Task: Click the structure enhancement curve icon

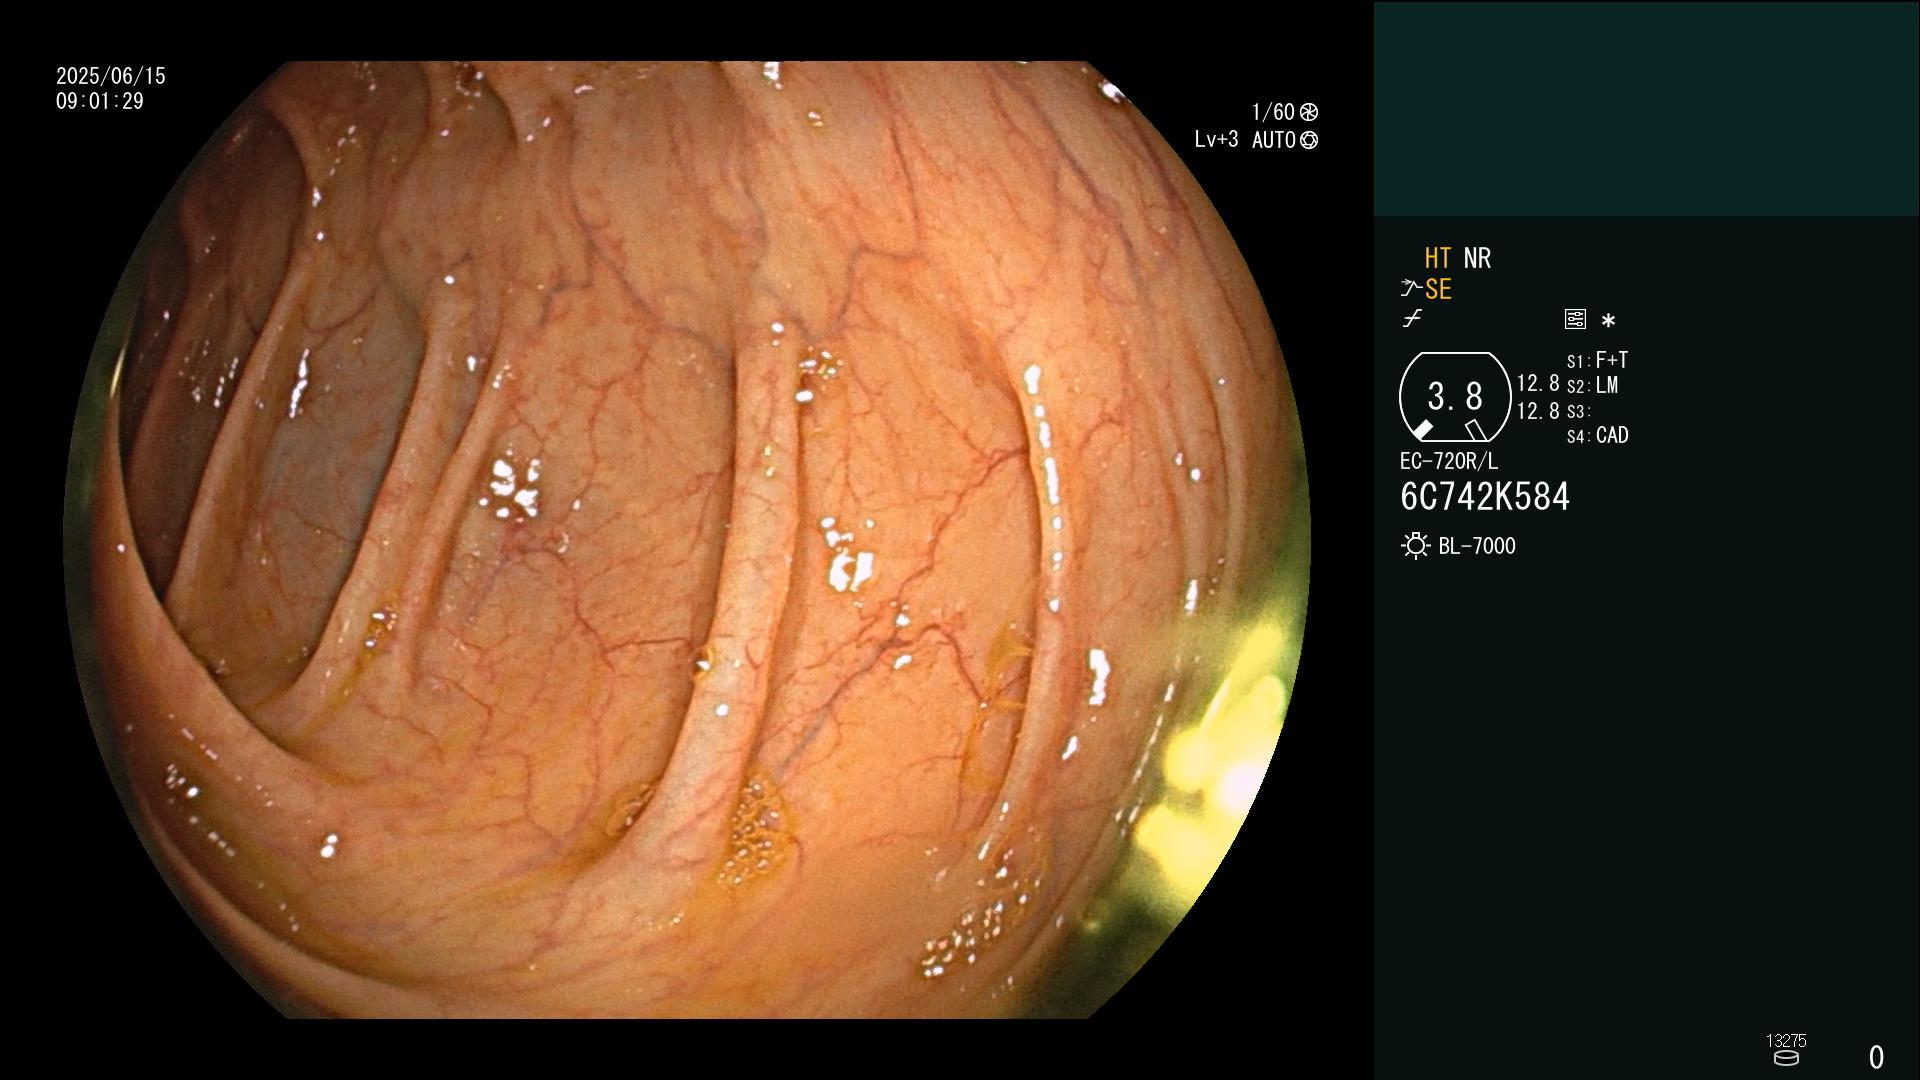Action: 1411,289
